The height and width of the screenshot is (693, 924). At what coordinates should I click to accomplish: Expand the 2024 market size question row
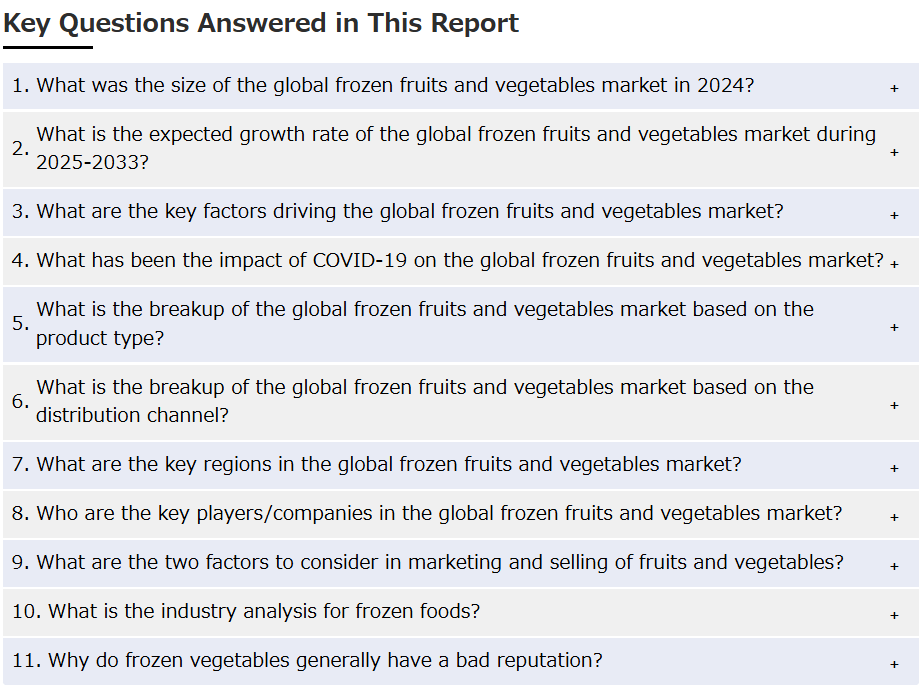(461, 86)
